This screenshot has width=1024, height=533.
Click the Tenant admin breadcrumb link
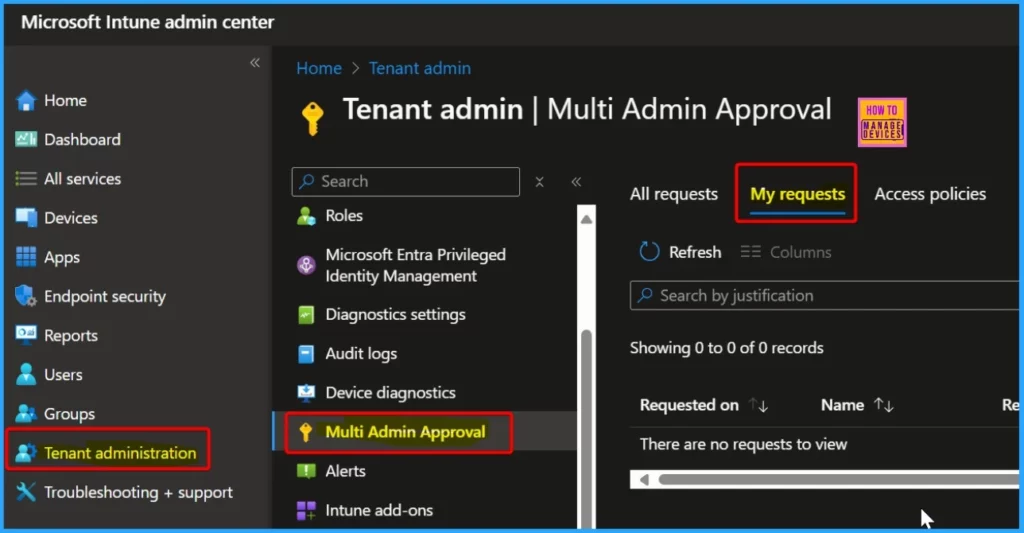click(420, 68)
